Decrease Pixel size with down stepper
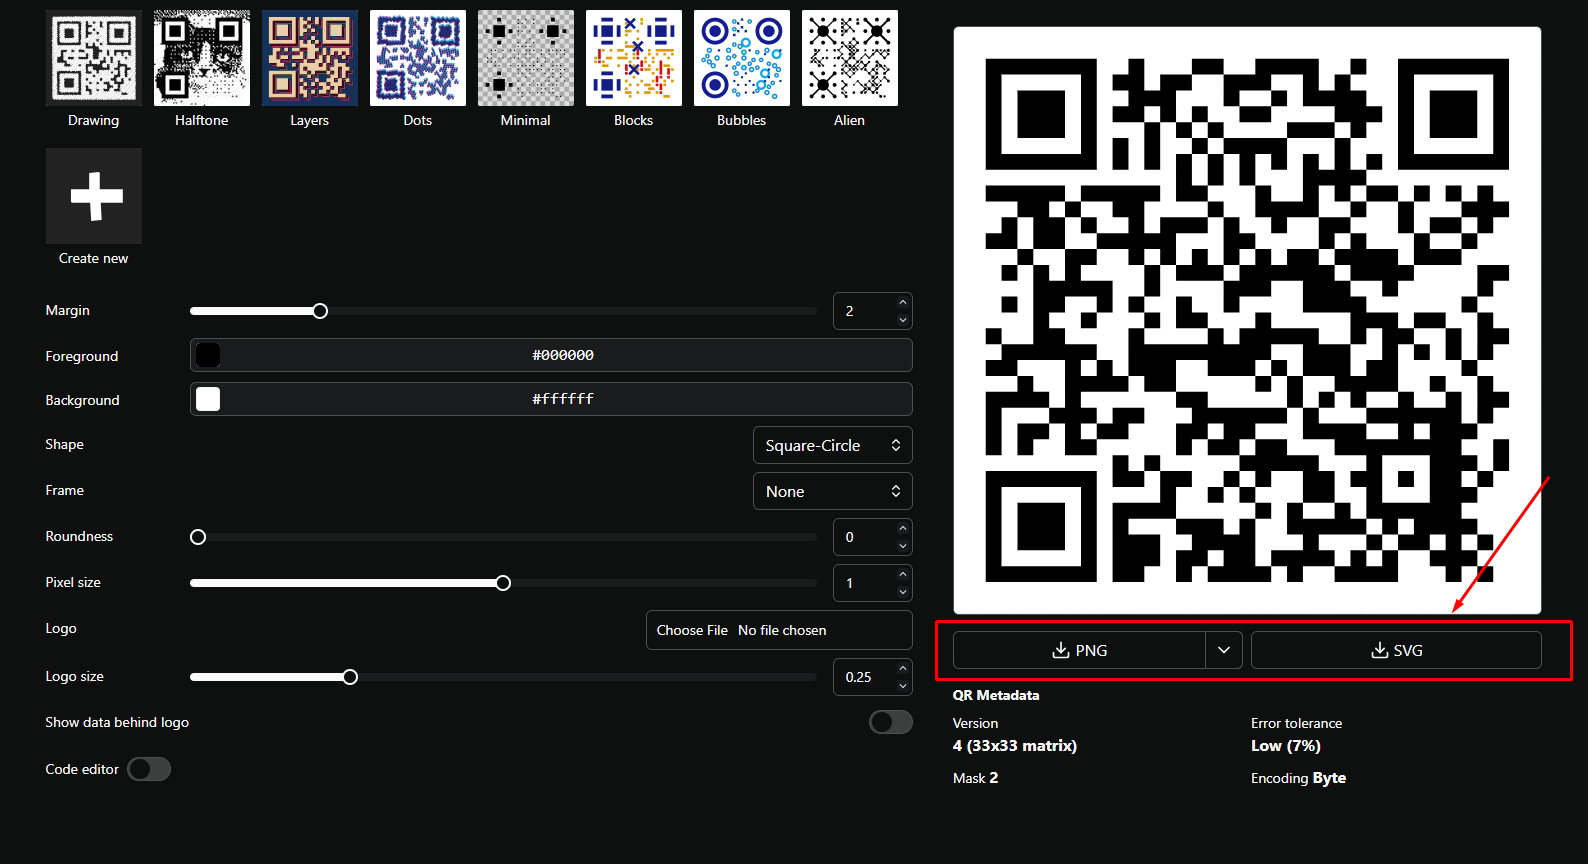Screen dimensions: 1588x864 903,592
